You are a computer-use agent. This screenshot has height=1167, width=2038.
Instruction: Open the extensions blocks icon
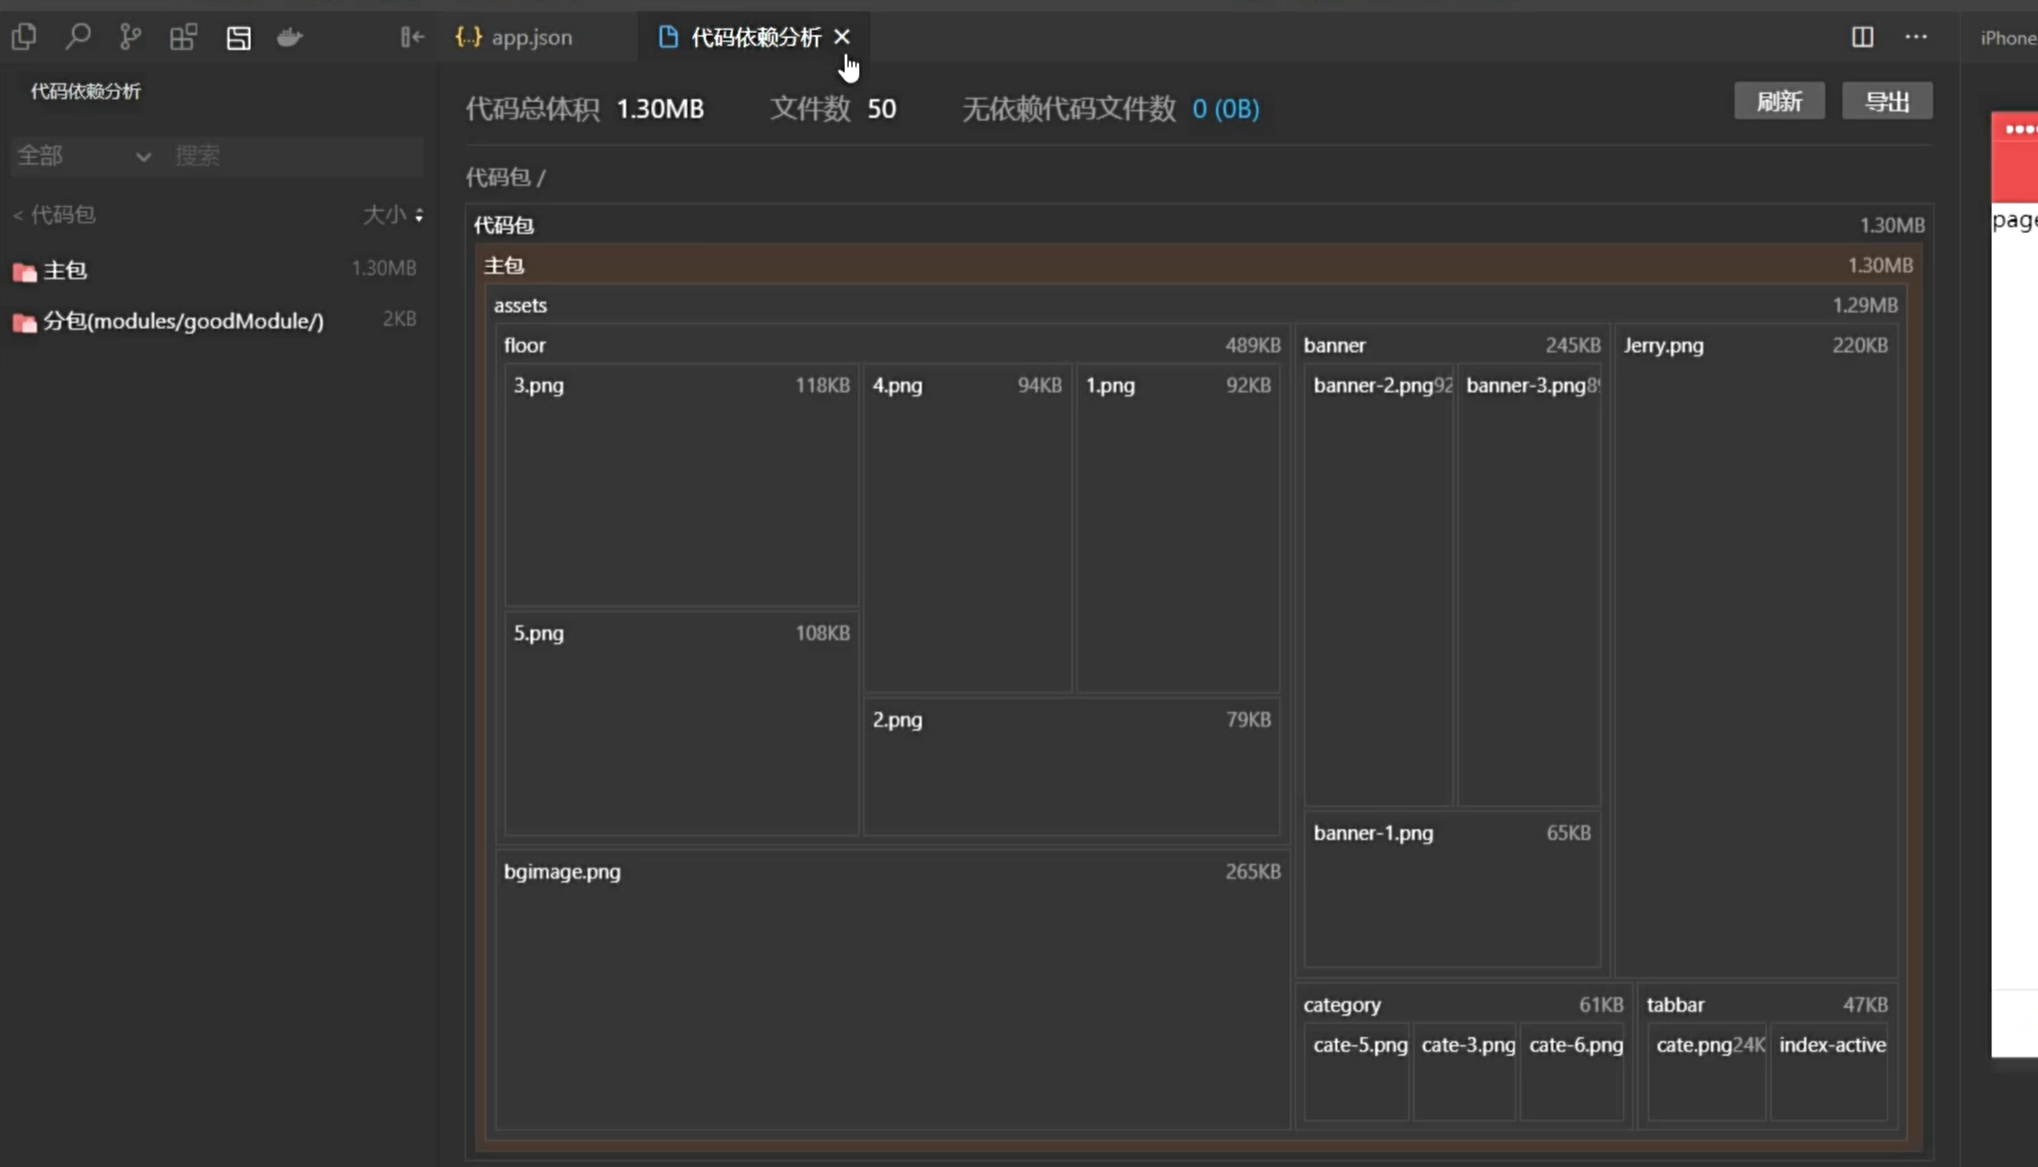coord(183,37)
